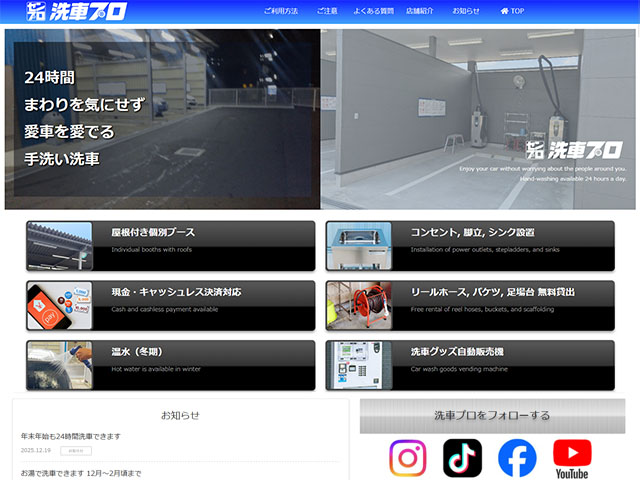The height and width of the screenshot is (480, 640).
Task: Open the 店舗紹介 menu item
Action: 420,11
